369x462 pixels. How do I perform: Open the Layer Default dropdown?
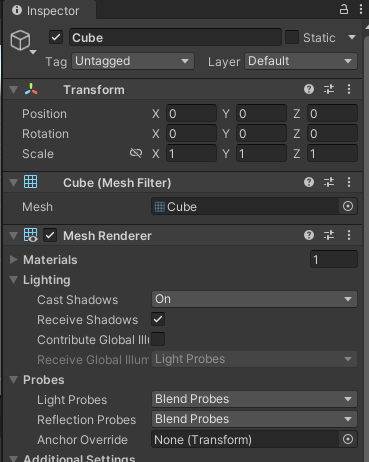[x=301, y=61]
